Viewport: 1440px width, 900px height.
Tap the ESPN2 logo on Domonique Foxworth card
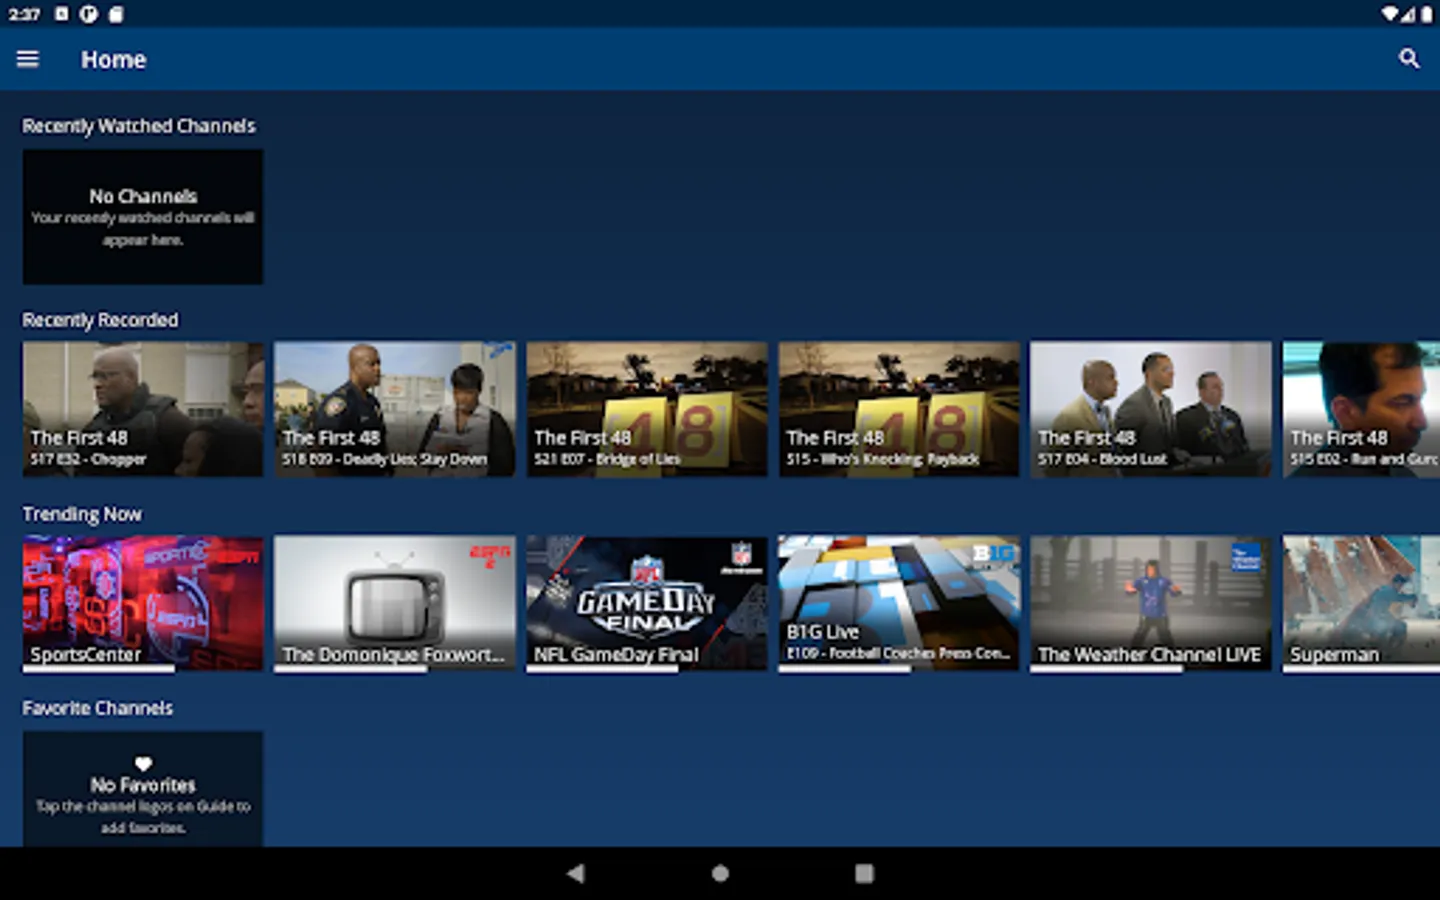click(490, 556)
